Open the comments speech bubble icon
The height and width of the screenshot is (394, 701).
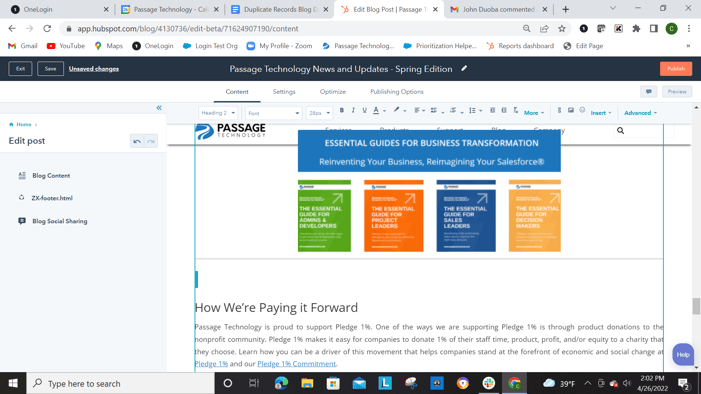point(649,92)
